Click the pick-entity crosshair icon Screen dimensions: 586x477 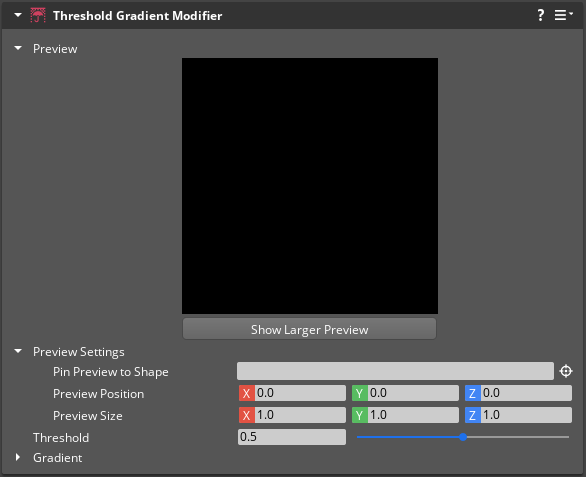pyautogui.click(x=566, y=371)
